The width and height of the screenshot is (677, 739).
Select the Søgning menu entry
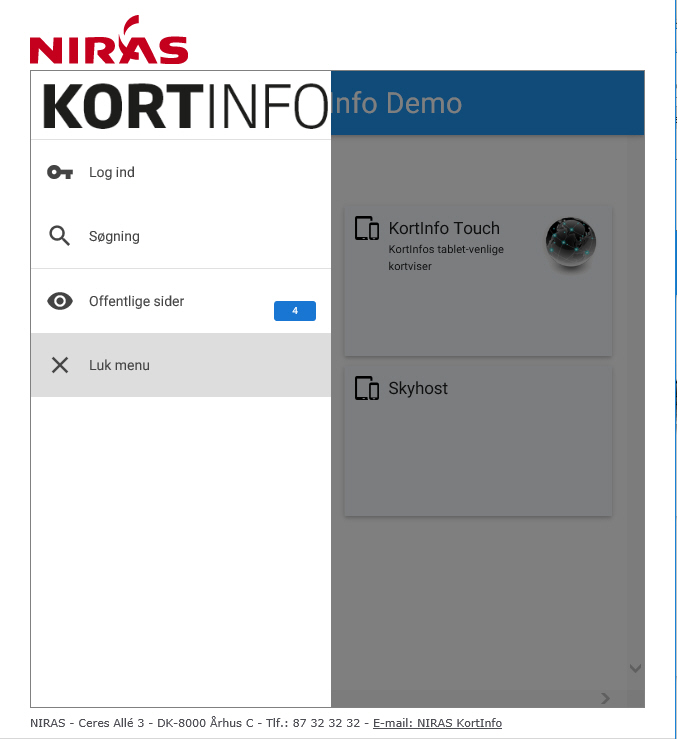point(181,236)
